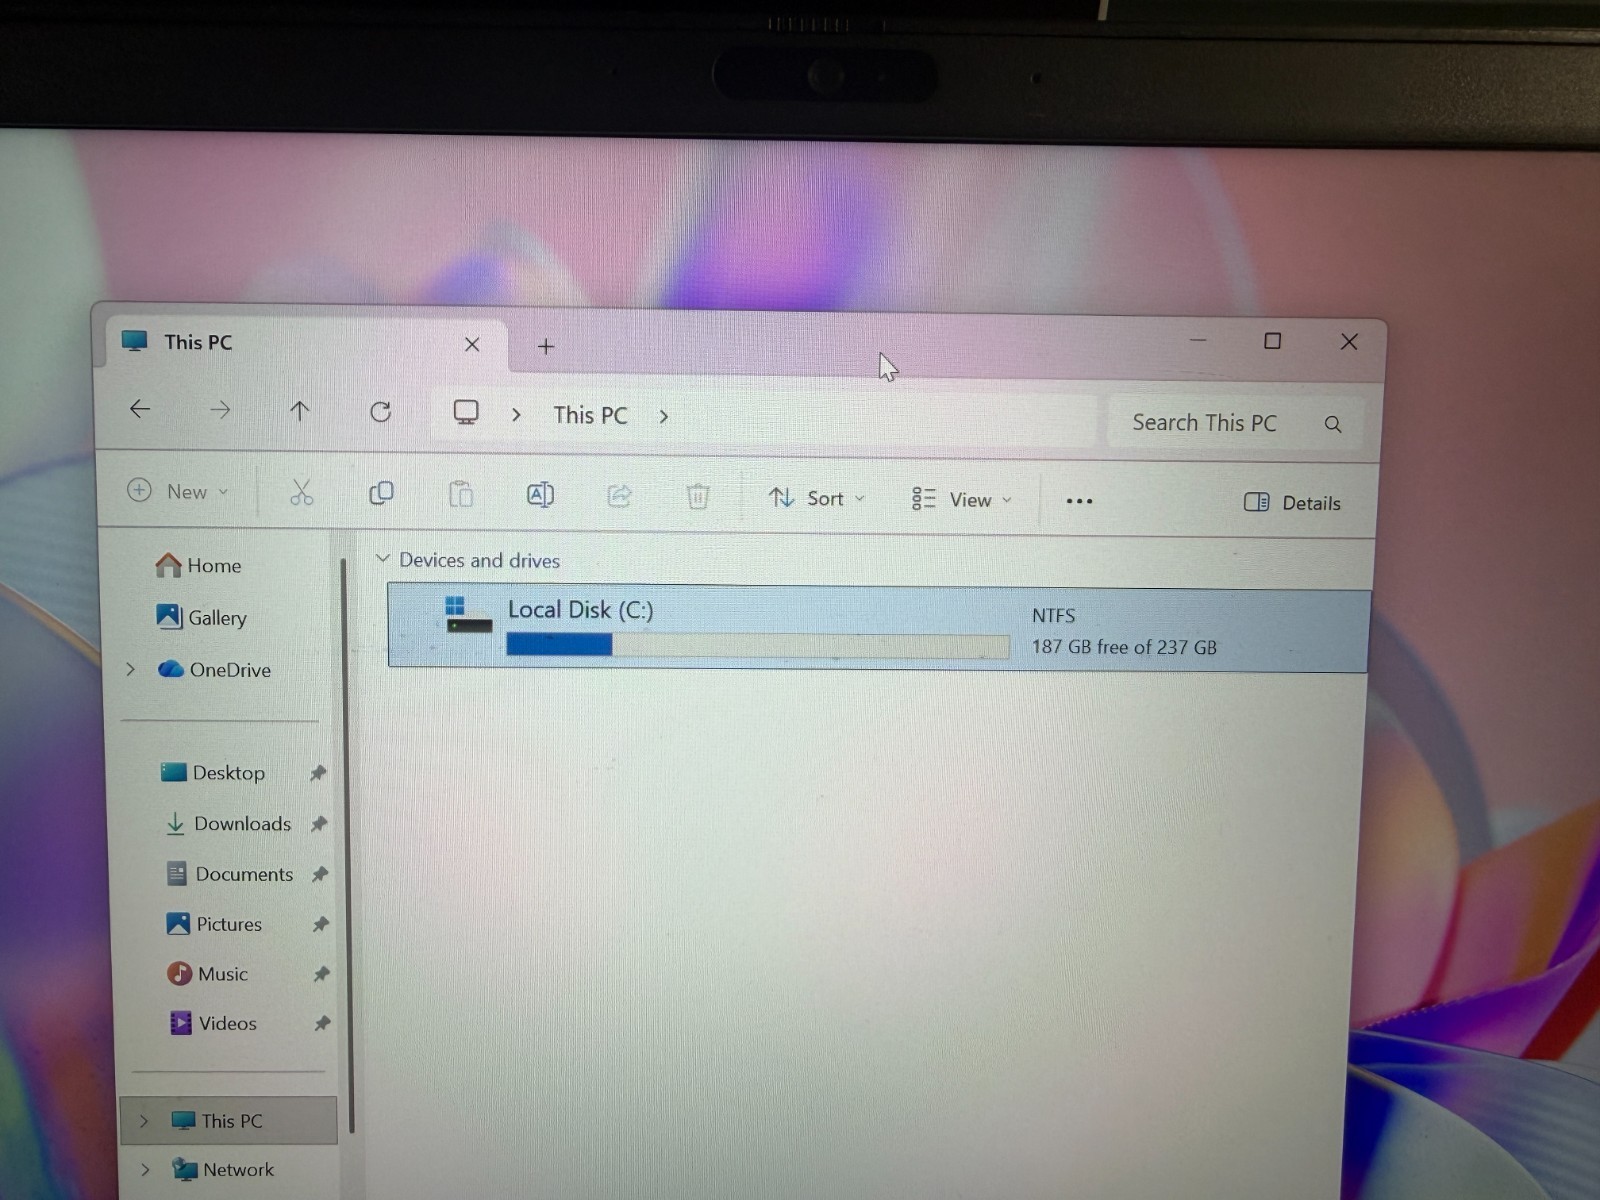Click the NTFS file system label
The image size is (1600, 1200).
pos(1053,615)
